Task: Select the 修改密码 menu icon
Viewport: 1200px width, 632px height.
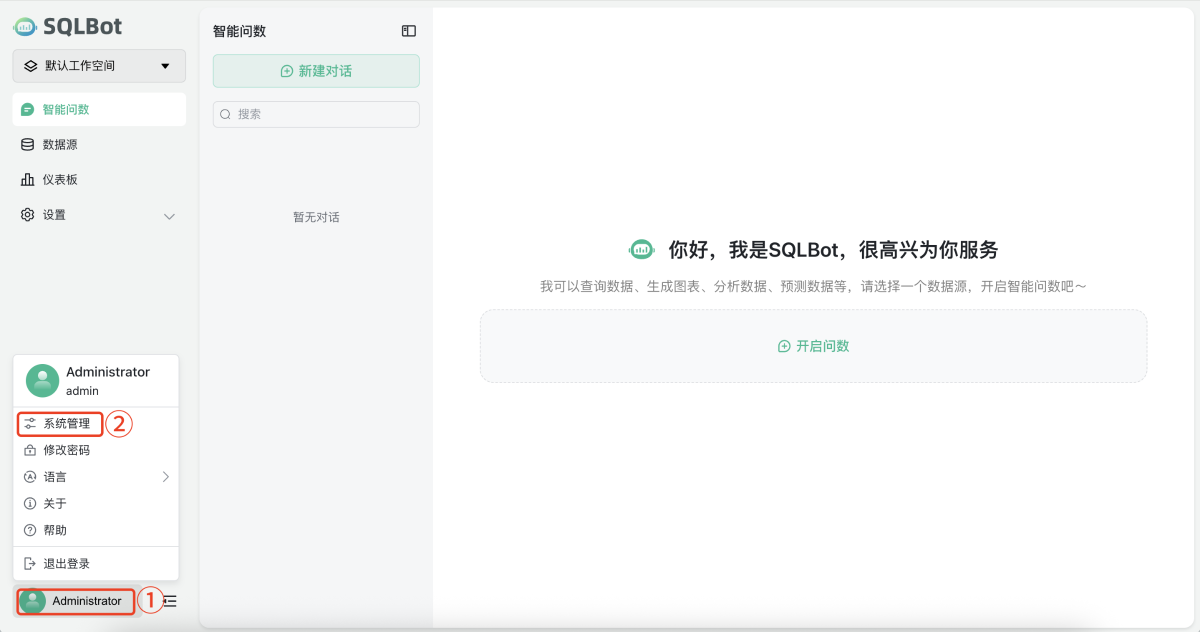Action: point(31,449)
